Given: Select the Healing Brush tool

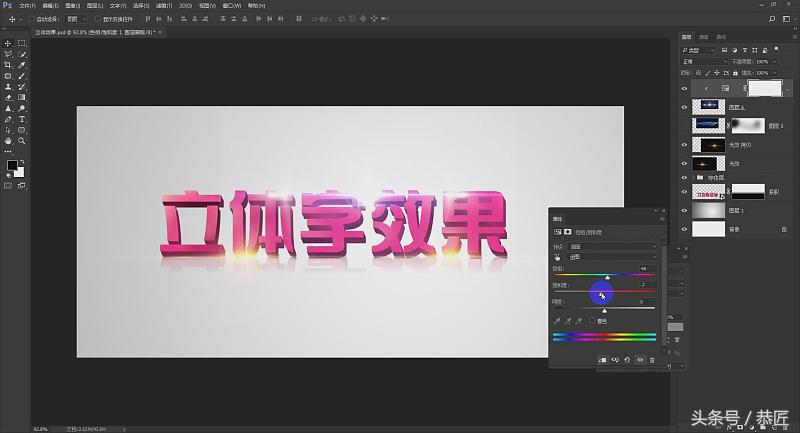Looking at the screenshot, I should (x=8, y=76).
